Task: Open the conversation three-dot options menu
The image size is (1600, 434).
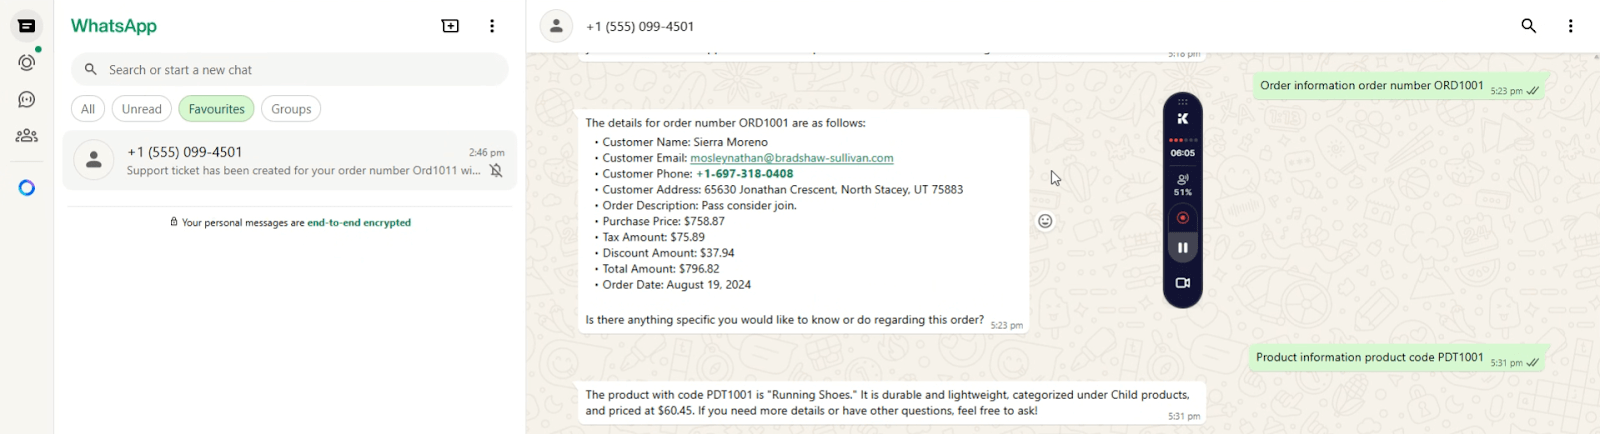Action: (x=1570, y=26)
